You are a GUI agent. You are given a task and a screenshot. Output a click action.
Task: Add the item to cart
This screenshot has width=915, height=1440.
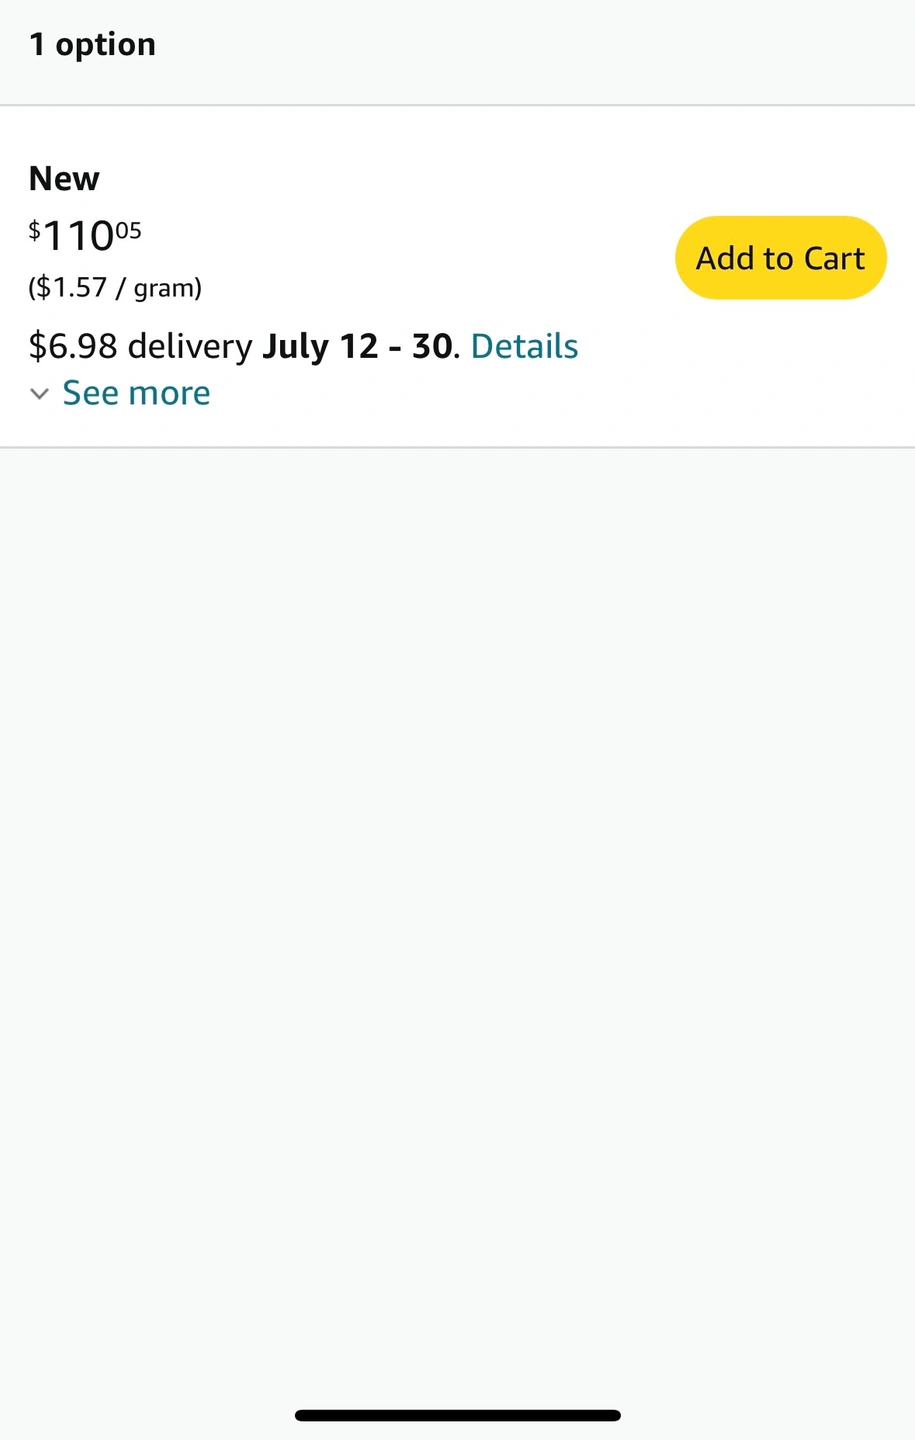point(780,258)
